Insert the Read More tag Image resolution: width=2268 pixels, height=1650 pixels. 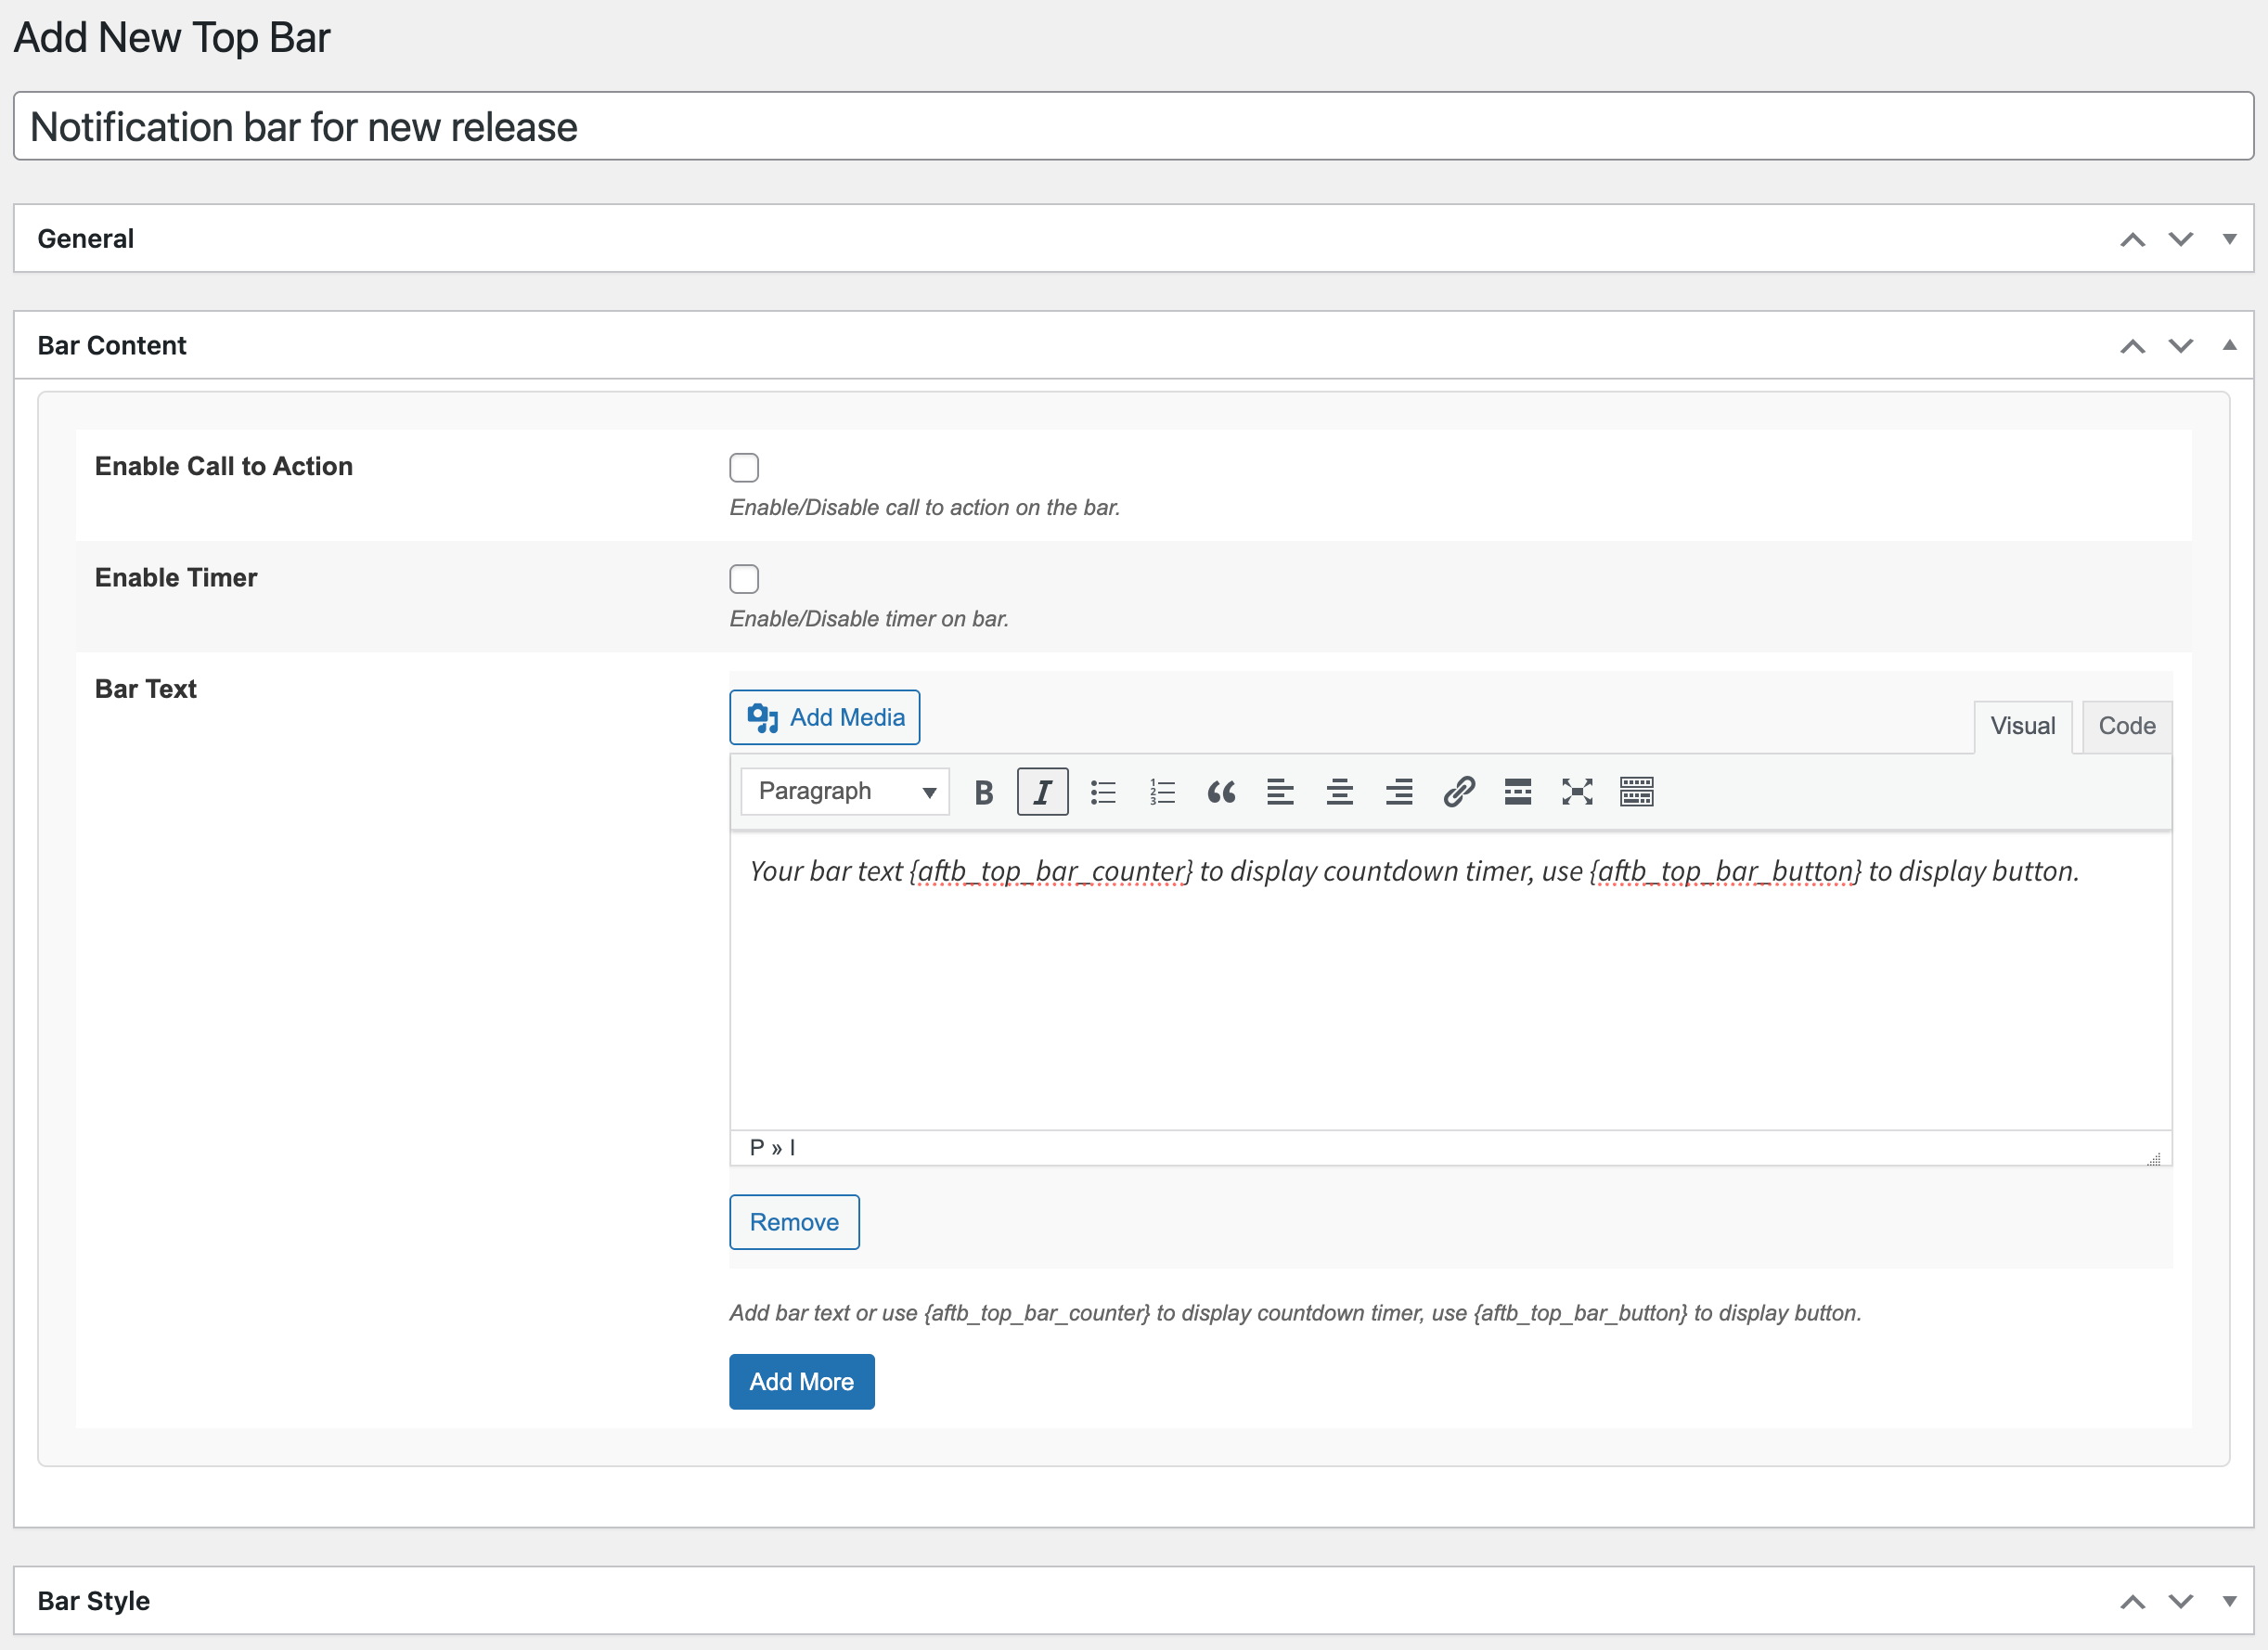pos(1516,791)
